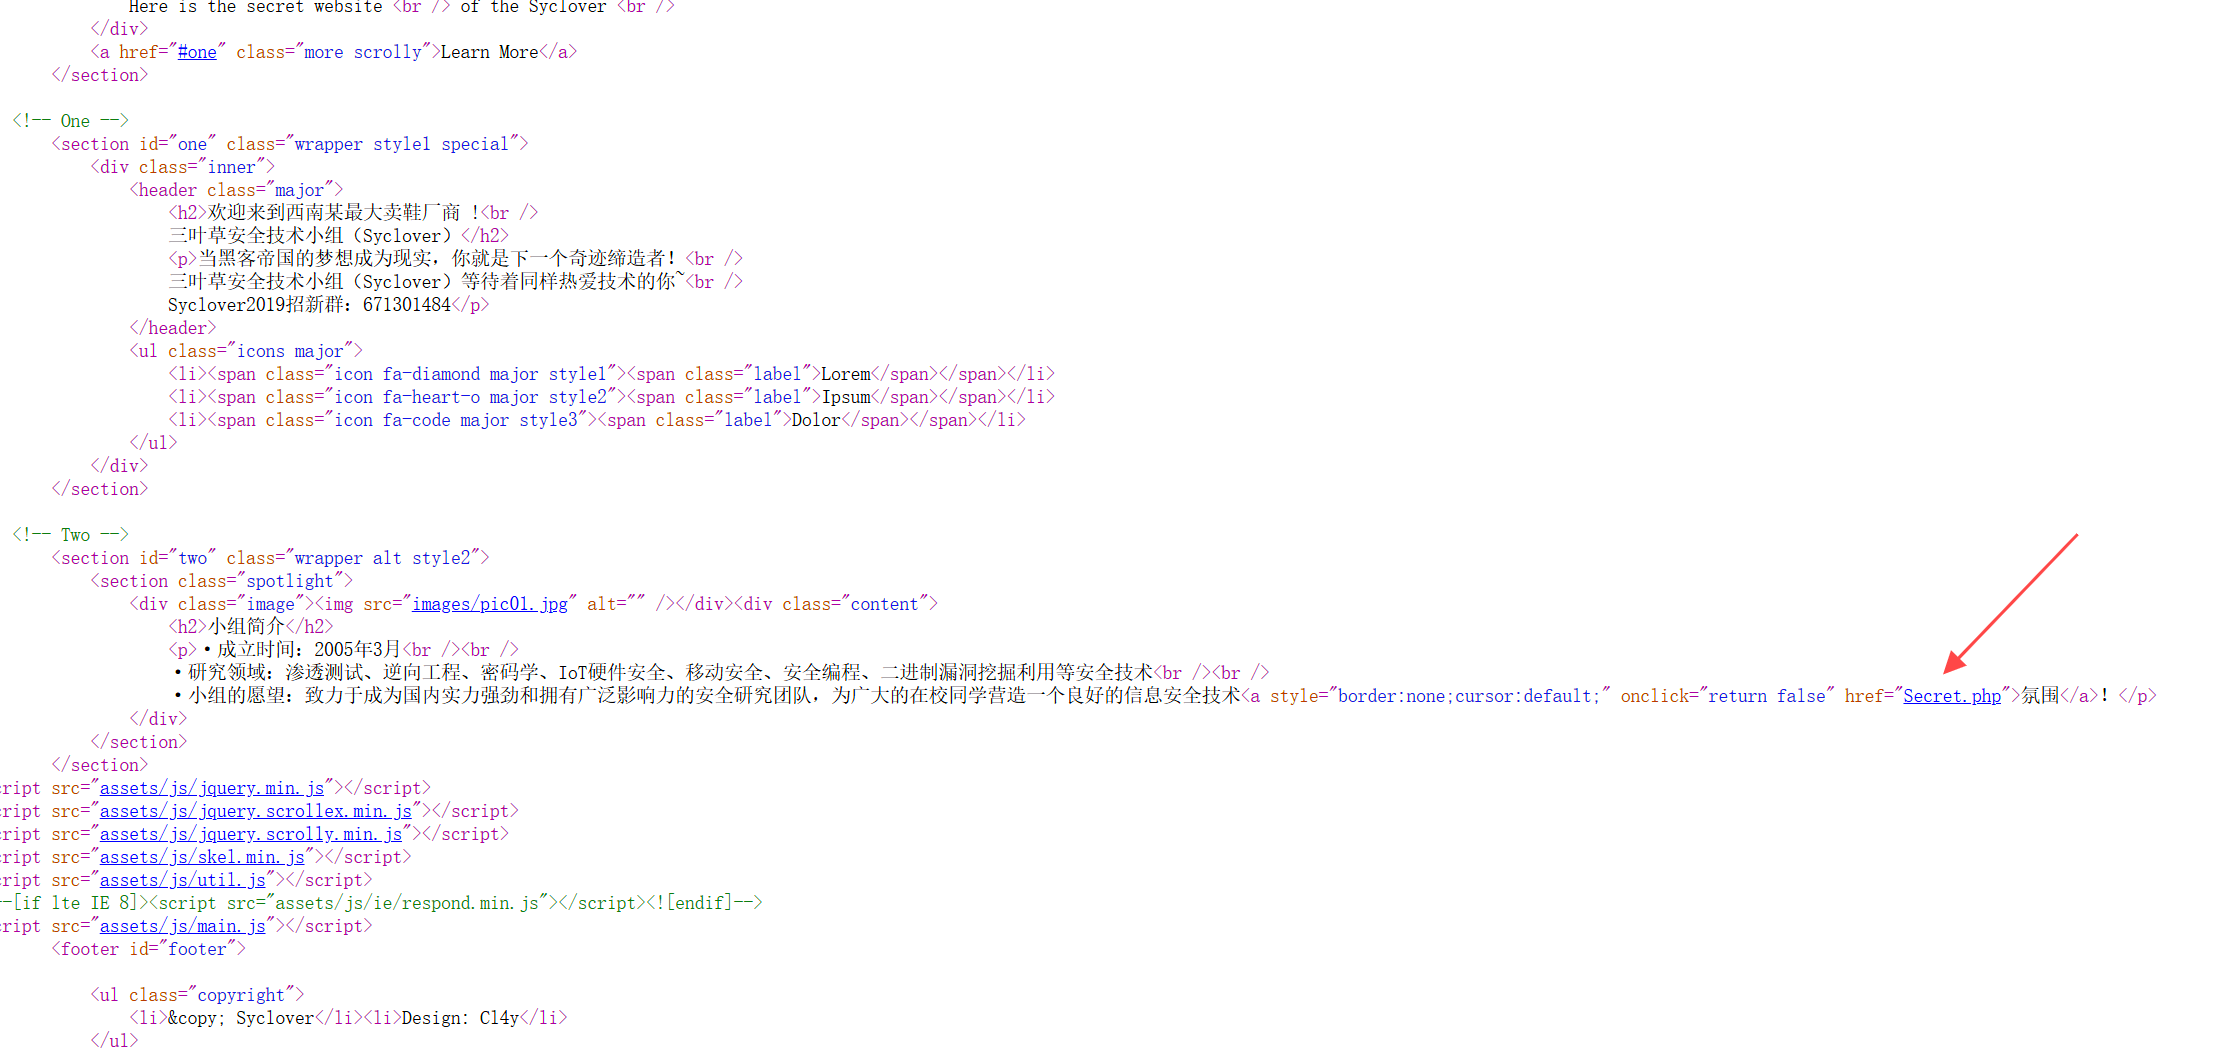Image resolution: width=2233 pixels, height=1053 pixels.
Task: Click the 'Ipsum' label text
Action: pyautogui.click(x=846, y=397)
